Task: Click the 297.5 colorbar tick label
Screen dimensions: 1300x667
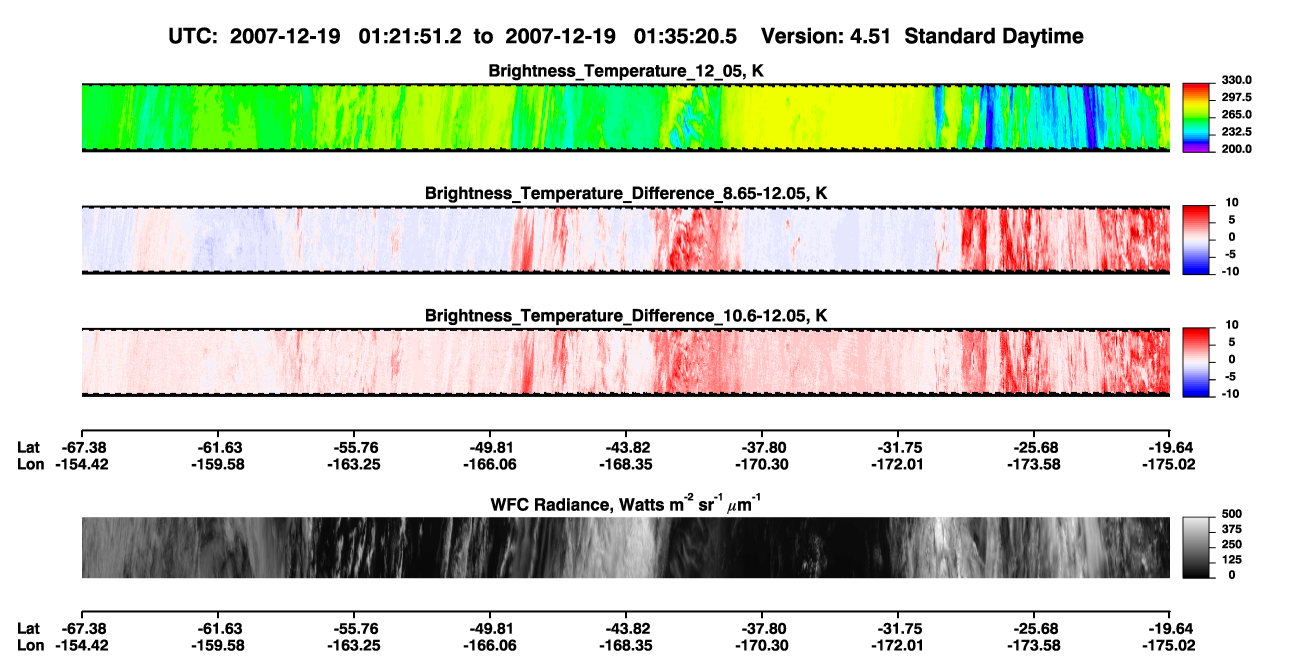Action: point(1236,97)
